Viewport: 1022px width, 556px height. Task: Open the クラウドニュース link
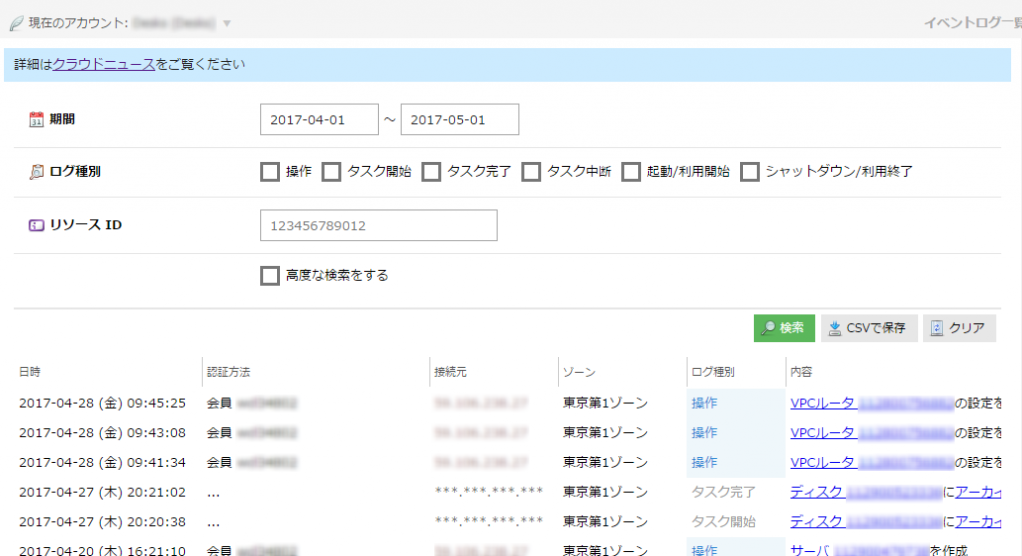pos(104,65)
